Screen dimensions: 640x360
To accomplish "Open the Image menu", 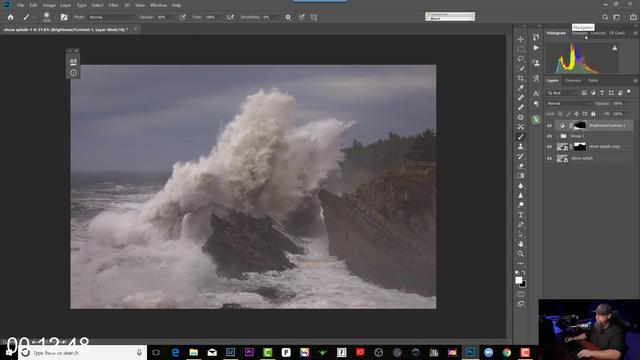I will [x=49, y=5].
